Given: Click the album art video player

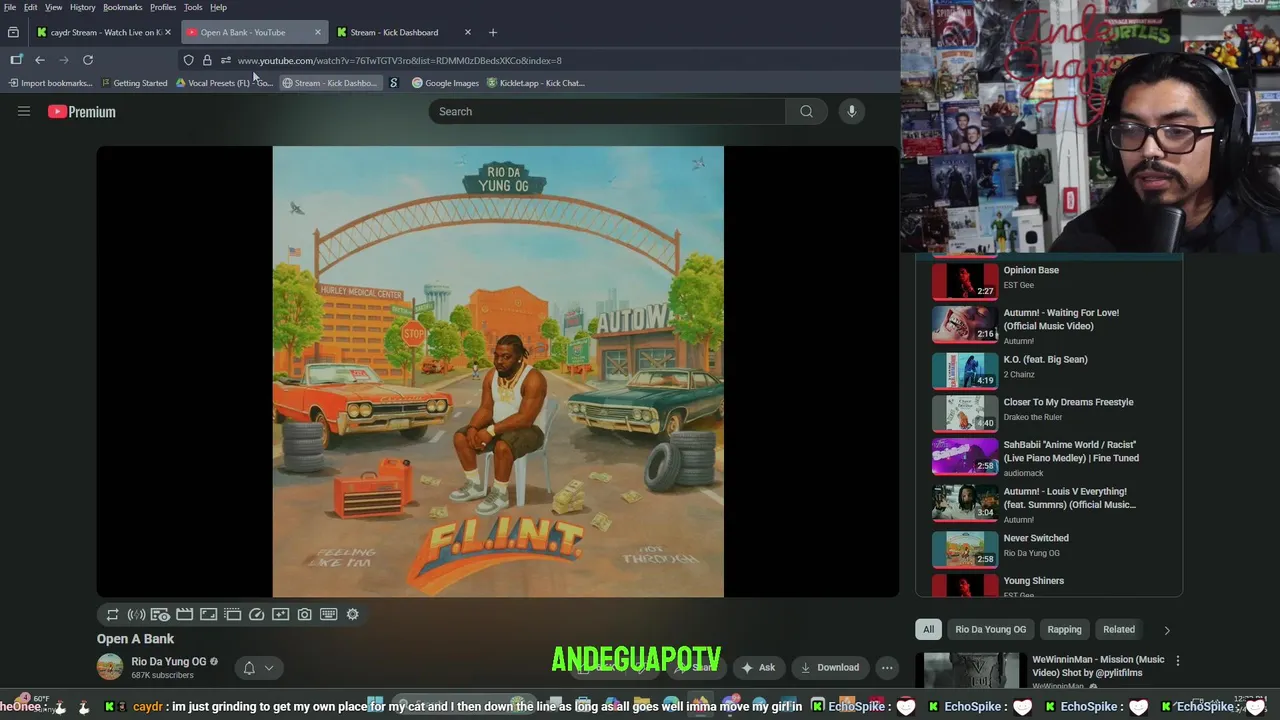Looking at the screenshot, I should [x=498, y=372].
